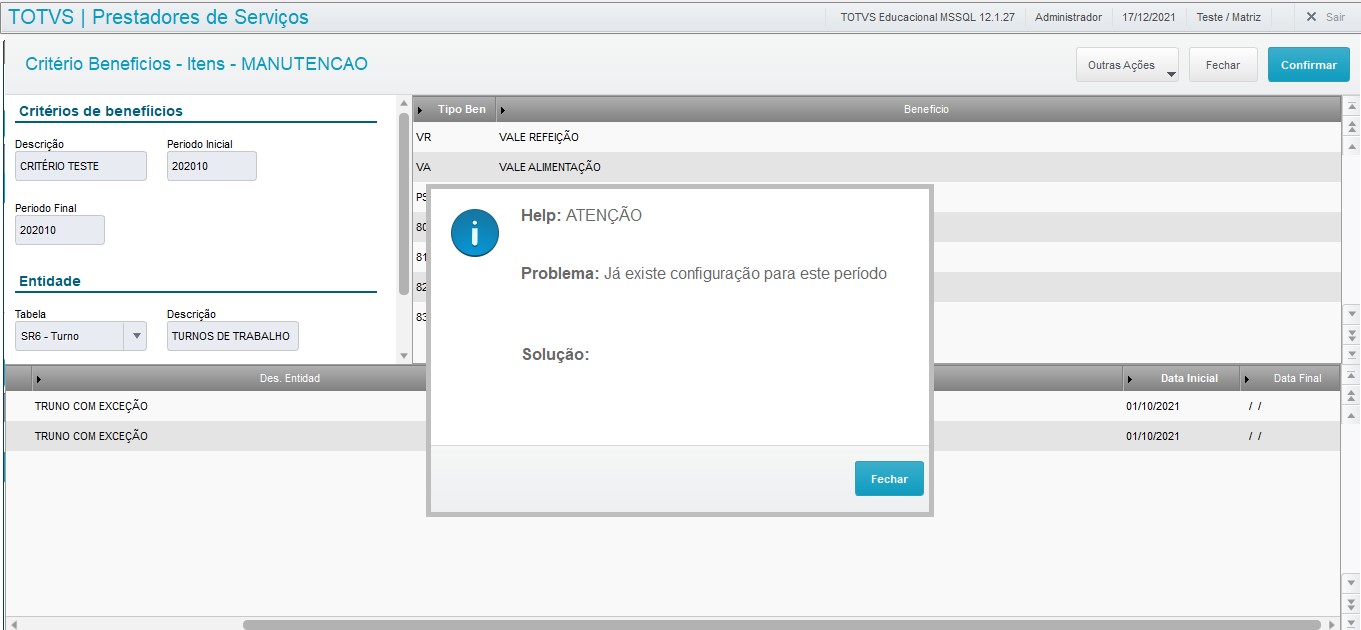Click Sair to exit the application
The image size is (1361, 630).
pos(1324,17)
